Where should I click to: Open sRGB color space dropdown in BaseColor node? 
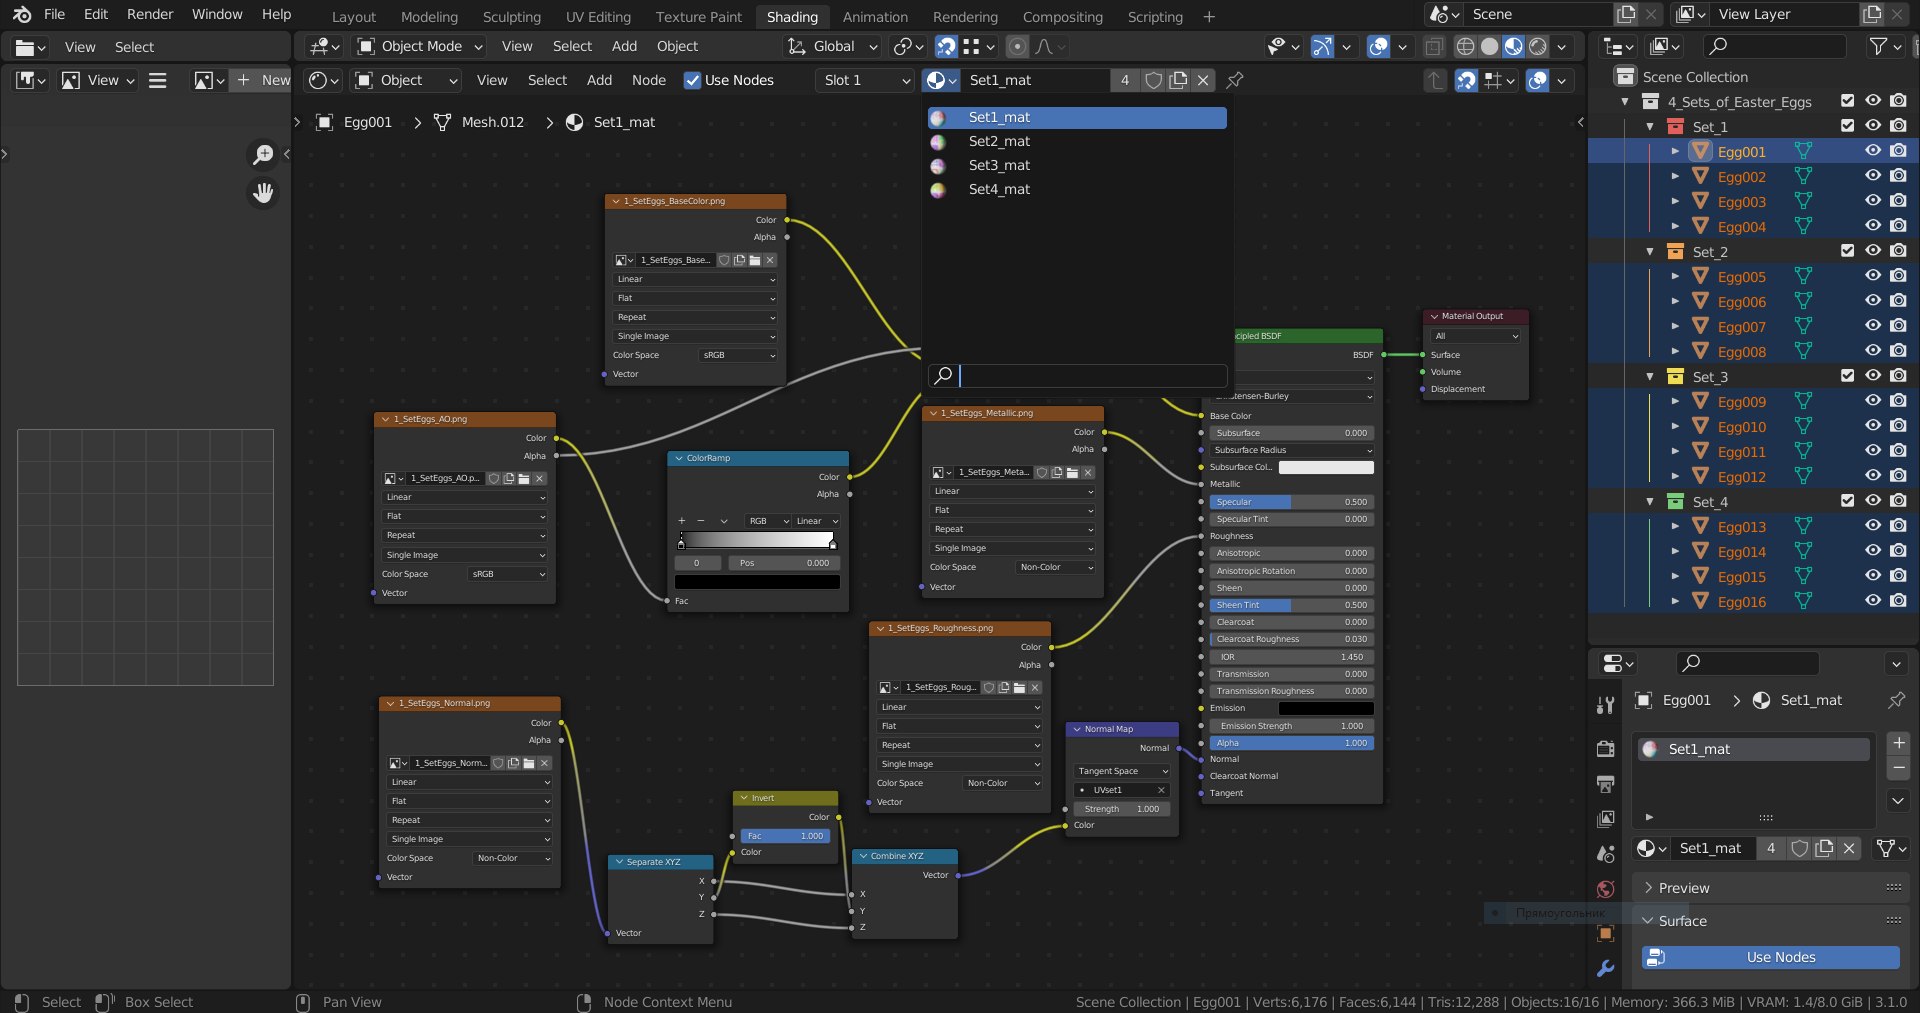coord(738,355)
